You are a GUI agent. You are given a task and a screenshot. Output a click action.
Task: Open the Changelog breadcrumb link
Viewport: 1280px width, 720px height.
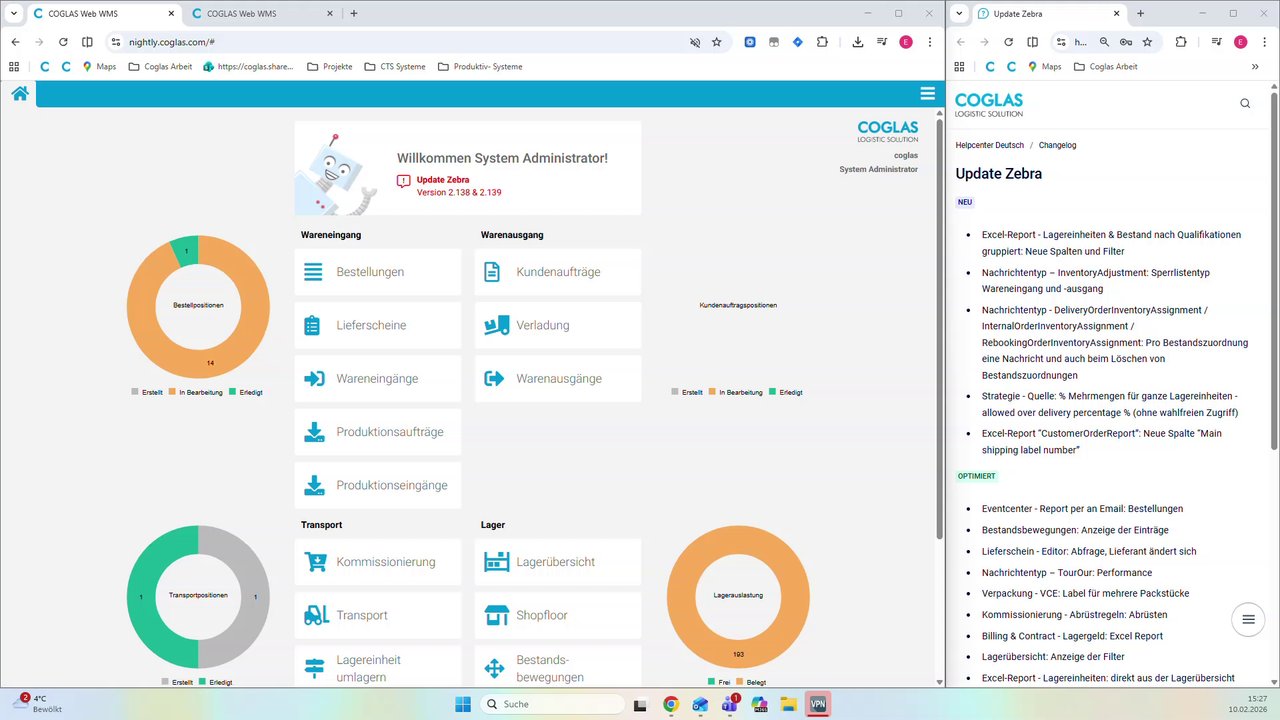click(1057, 145)
